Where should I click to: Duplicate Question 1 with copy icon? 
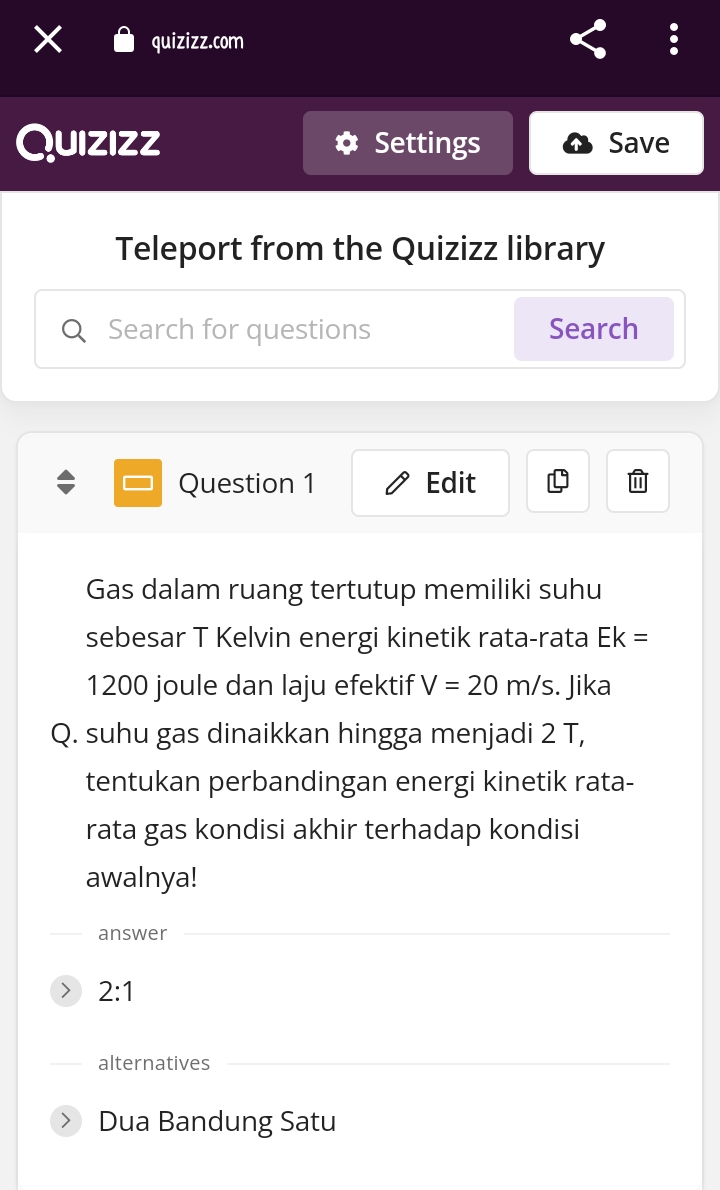[x=558, y=482]
